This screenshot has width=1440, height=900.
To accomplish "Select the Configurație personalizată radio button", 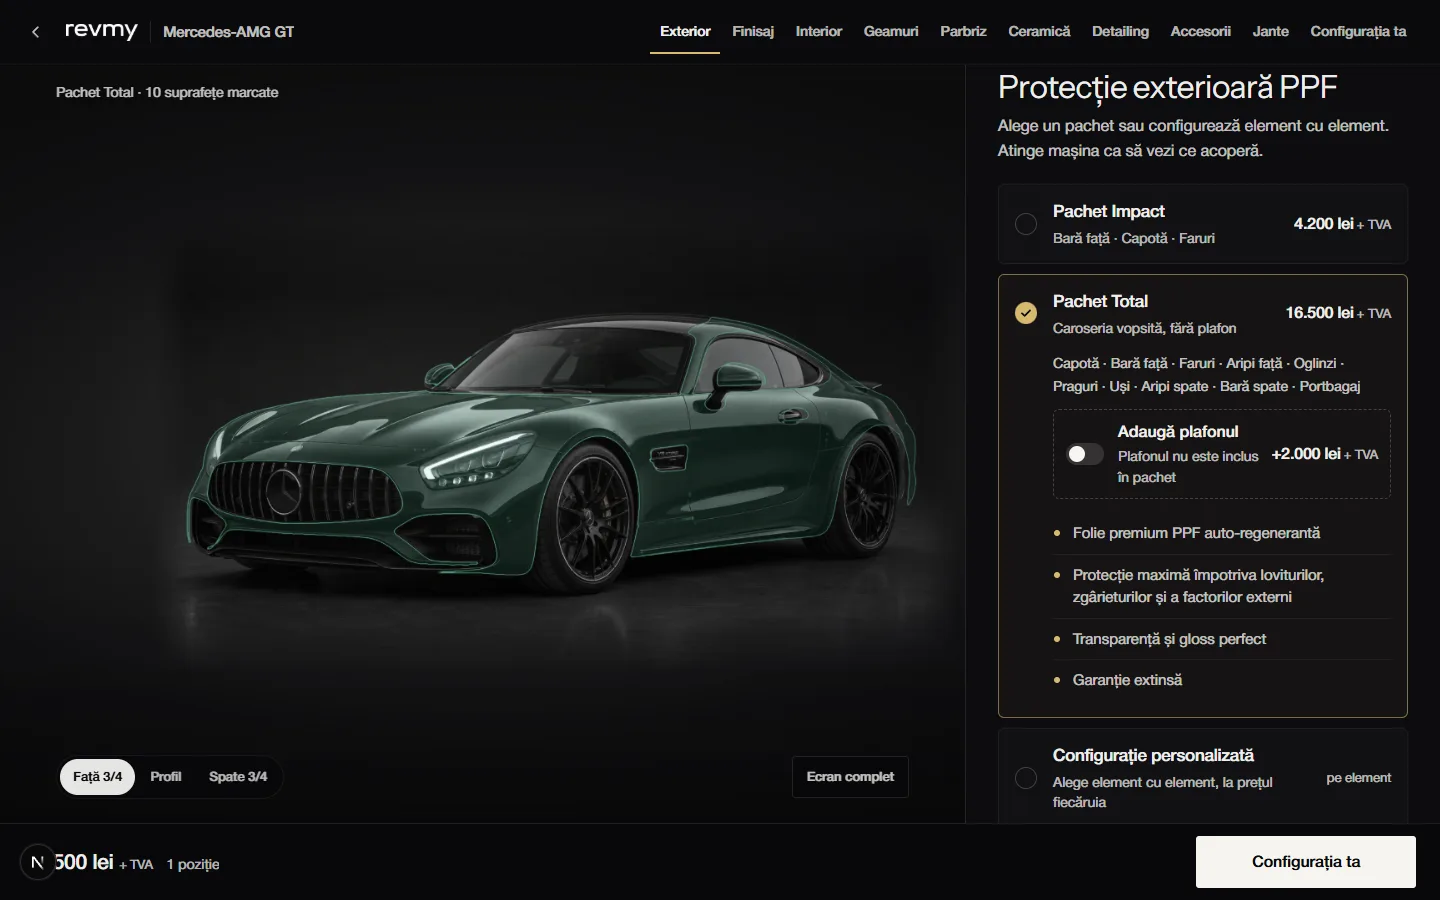I will click(x=1026, y=778).
